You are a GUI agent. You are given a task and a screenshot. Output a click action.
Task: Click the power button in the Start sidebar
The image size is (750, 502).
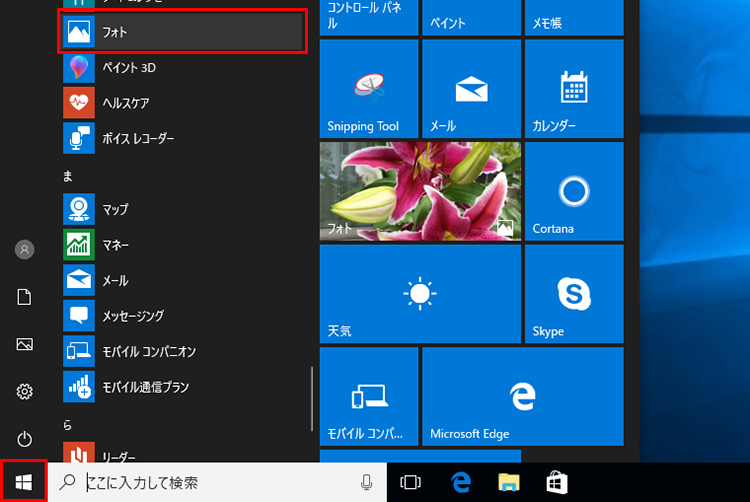click(x=25, y=439)
